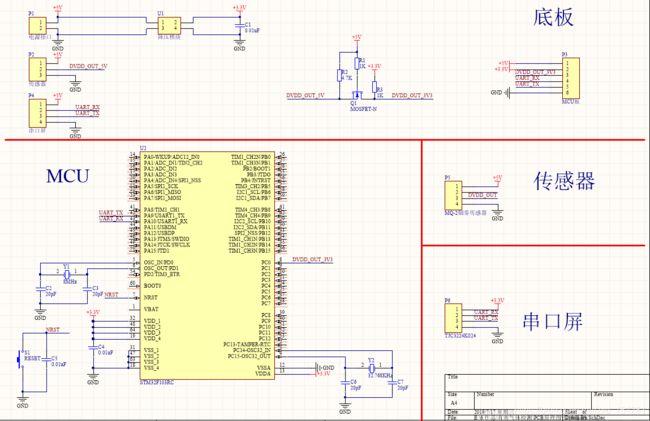The height and width of the screenshot is (421, 650).
Task: Click the PA0-WKUP pin name
Action: [x=172, y=157]
